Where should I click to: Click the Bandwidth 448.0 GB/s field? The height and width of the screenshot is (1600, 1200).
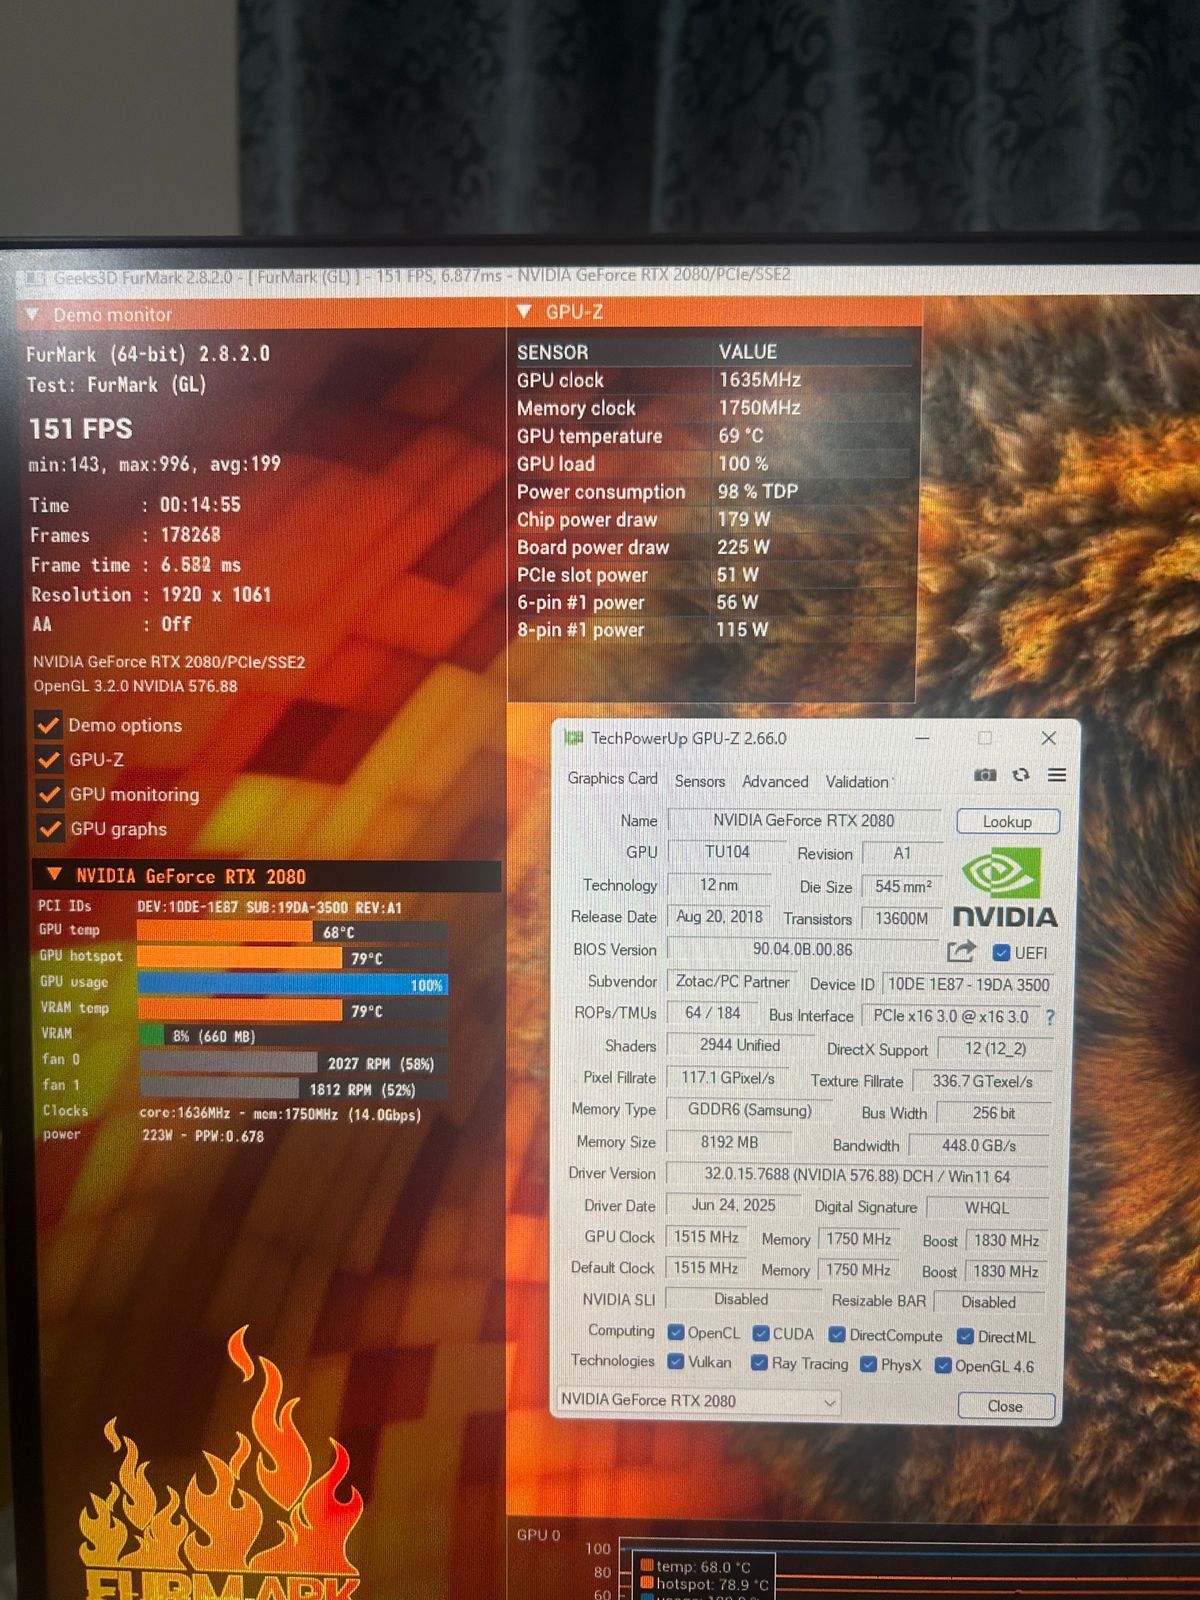point(978,1145)
